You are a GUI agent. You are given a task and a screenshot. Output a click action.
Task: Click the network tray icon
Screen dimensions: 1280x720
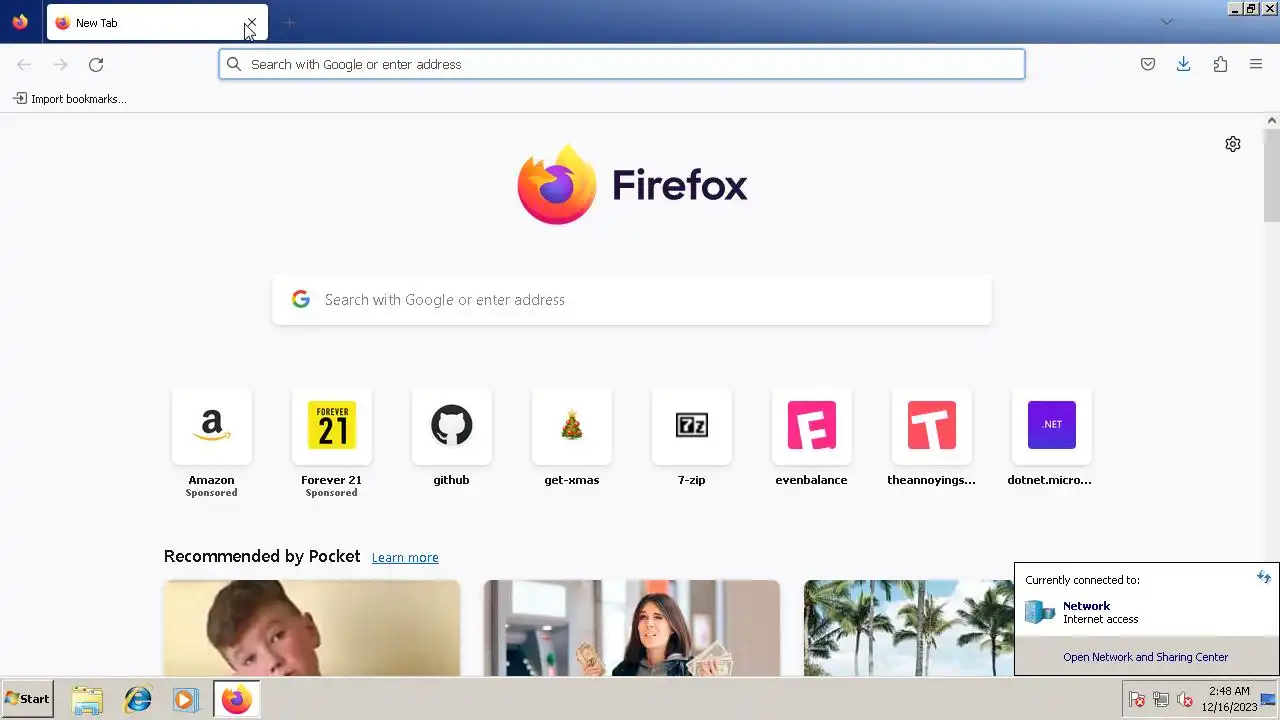coord(1161,700)
